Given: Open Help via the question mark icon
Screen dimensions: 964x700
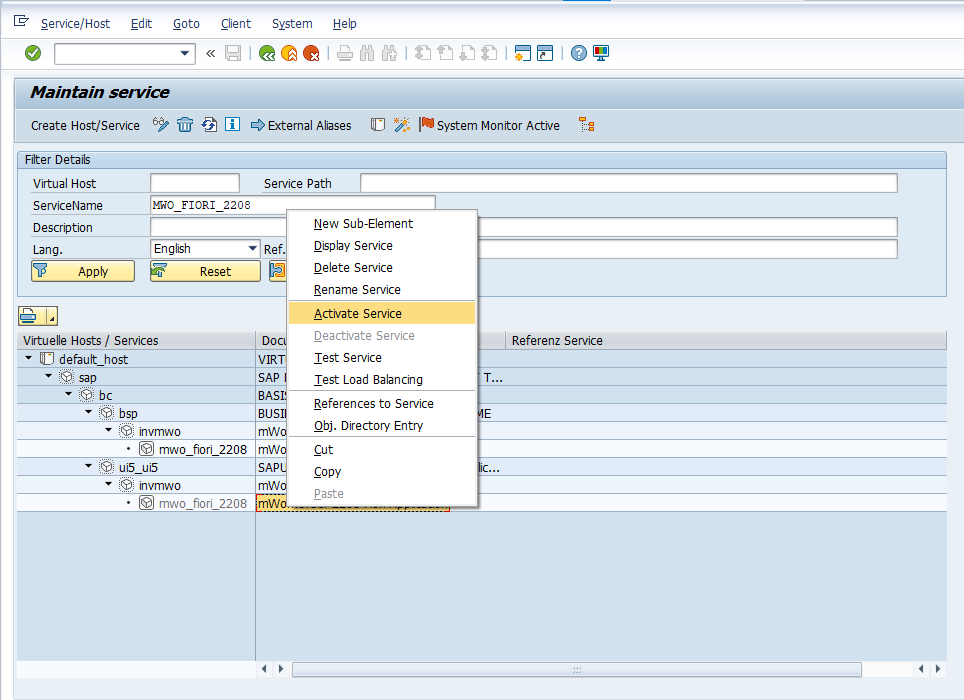Looking at the screenshot, I should (578, 53).
